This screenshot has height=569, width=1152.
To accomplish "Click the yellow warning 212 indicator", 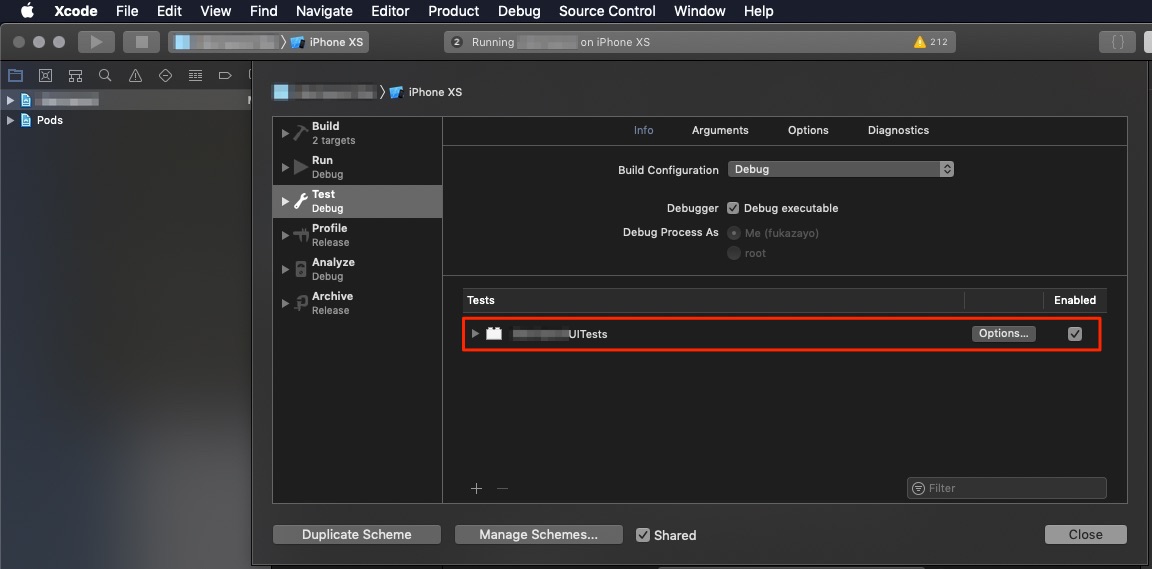I will (931, 42).
